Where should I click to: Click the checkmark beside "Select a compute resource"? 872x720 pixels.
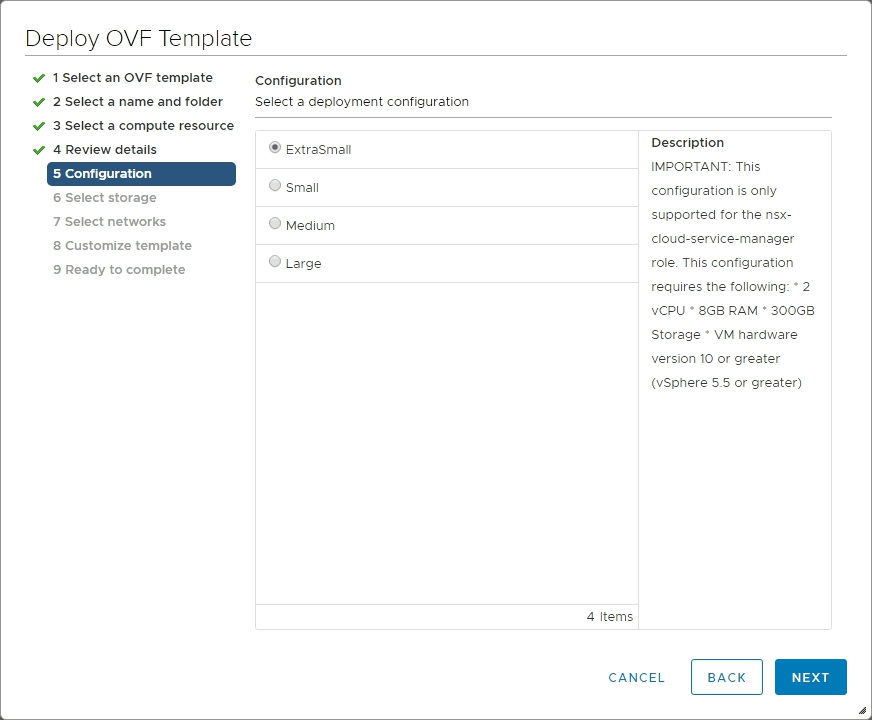click(39, 125)
